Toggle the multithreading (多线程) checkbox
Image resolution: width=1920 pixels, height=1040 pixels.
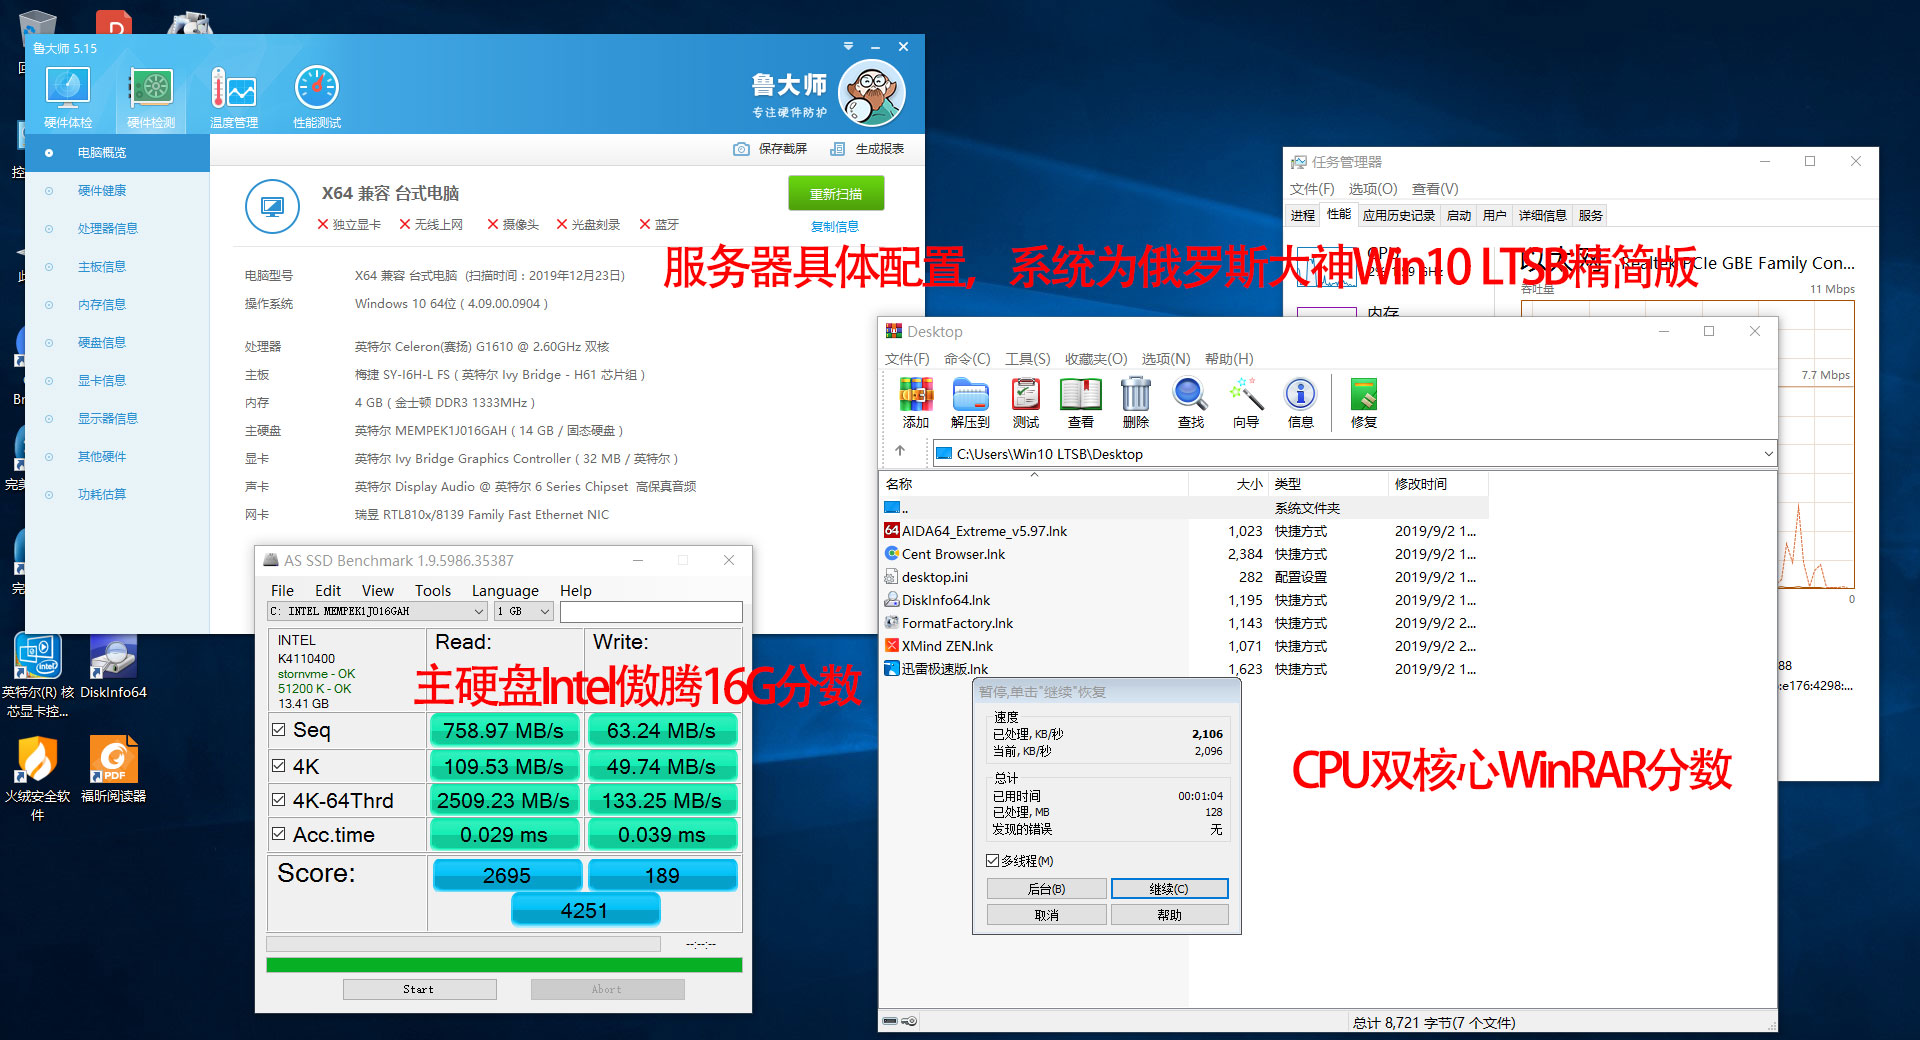pos(993,861)
